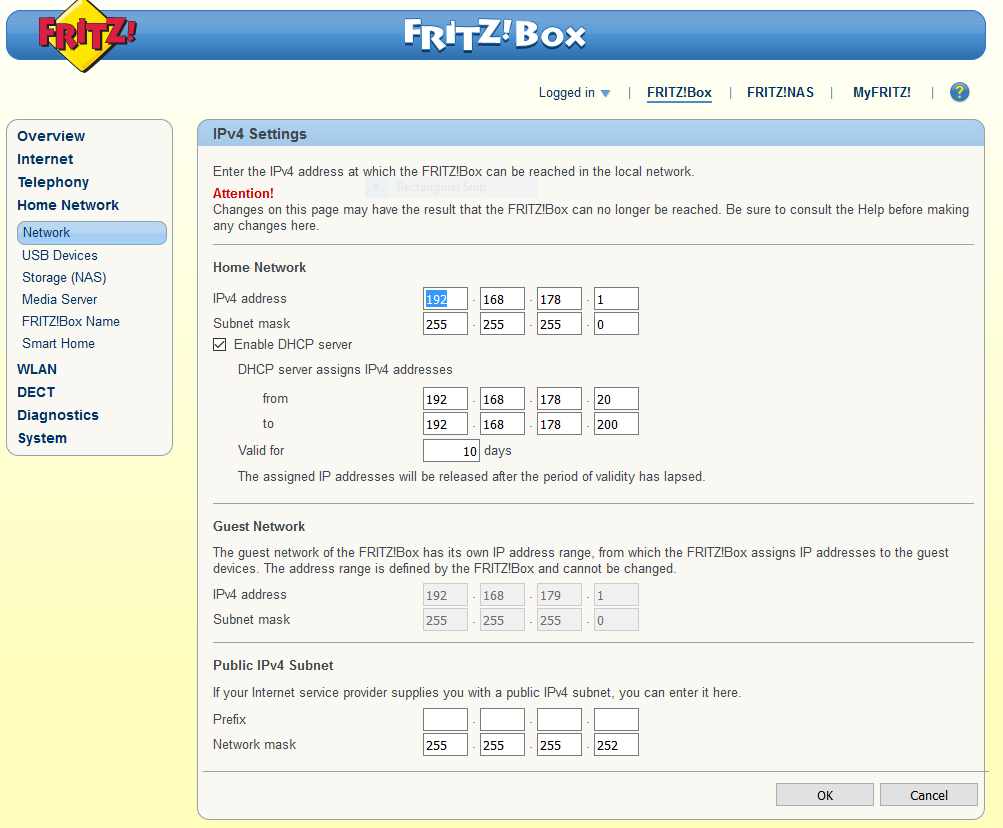Viewport: 1003px width, 828px height.
Task: Expand the WLAN menu section
Action: pos(37,369)
